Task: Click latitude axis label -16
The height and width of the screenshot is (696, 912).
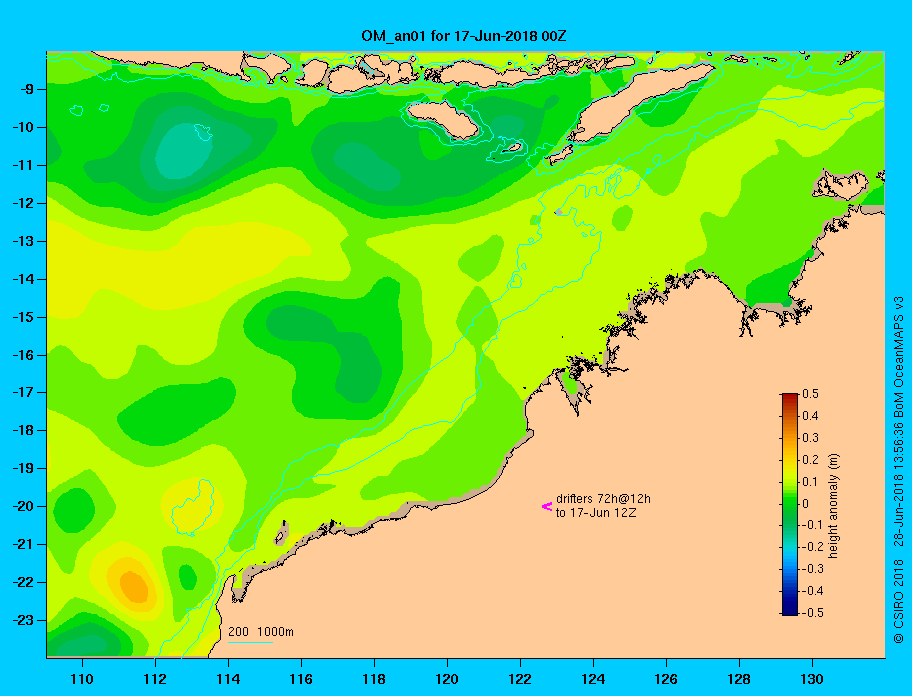Action: coord(23,355)
